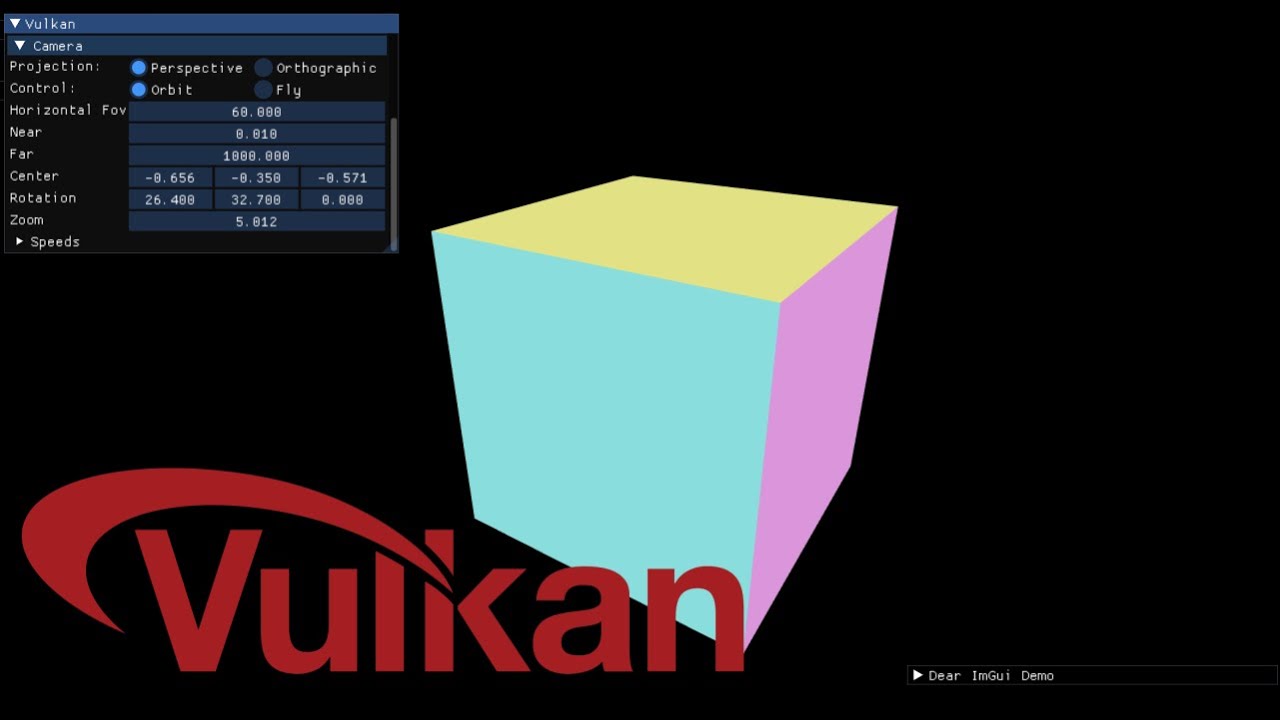The height and width of the screenshot is (720, 1280).
Task: Click the Far value field 1000.000
Action: [x=257, y=156]
